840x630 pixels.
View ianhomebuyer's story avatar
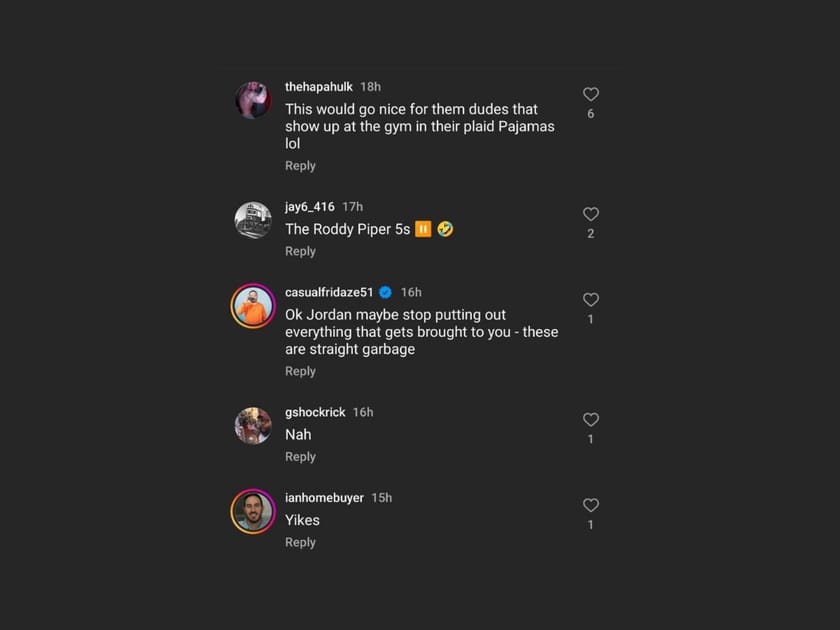pyautogui.click(x=253, y=511)
